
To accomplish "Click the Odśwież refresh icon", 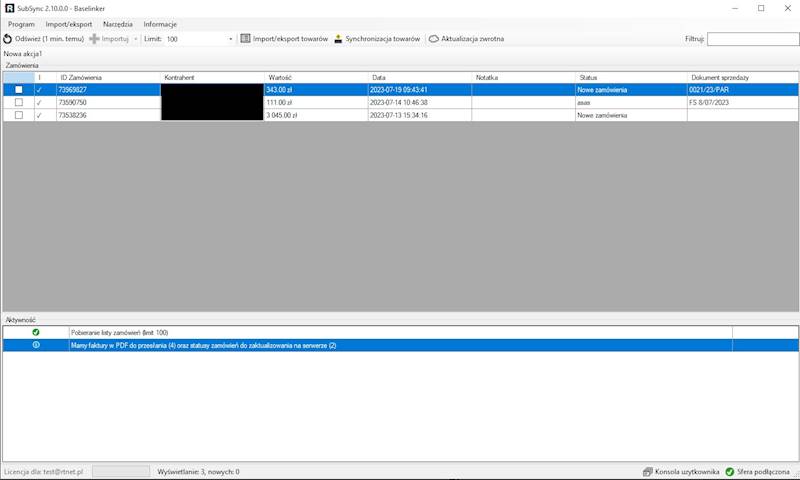I will [8, 39].
